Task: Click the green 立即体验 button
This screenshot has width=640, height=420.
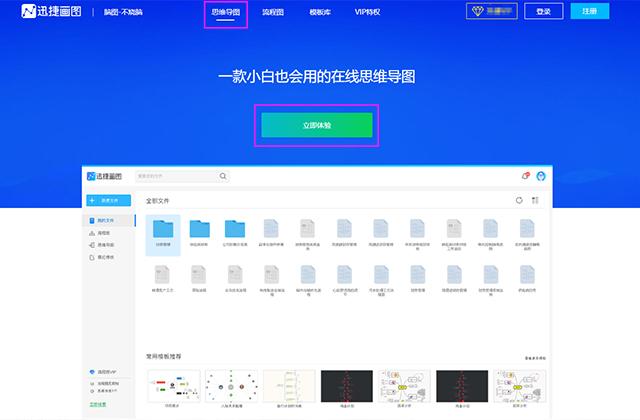Action: (x=317, y=125)
